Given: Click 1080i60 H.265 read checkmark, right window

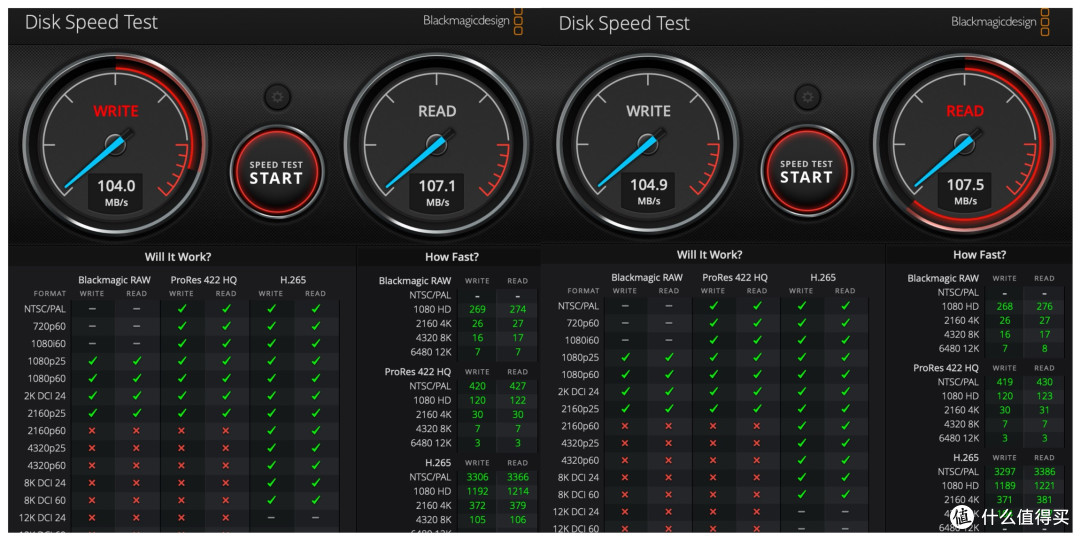Looking at the screenshot, I should (x=846, y=340).
